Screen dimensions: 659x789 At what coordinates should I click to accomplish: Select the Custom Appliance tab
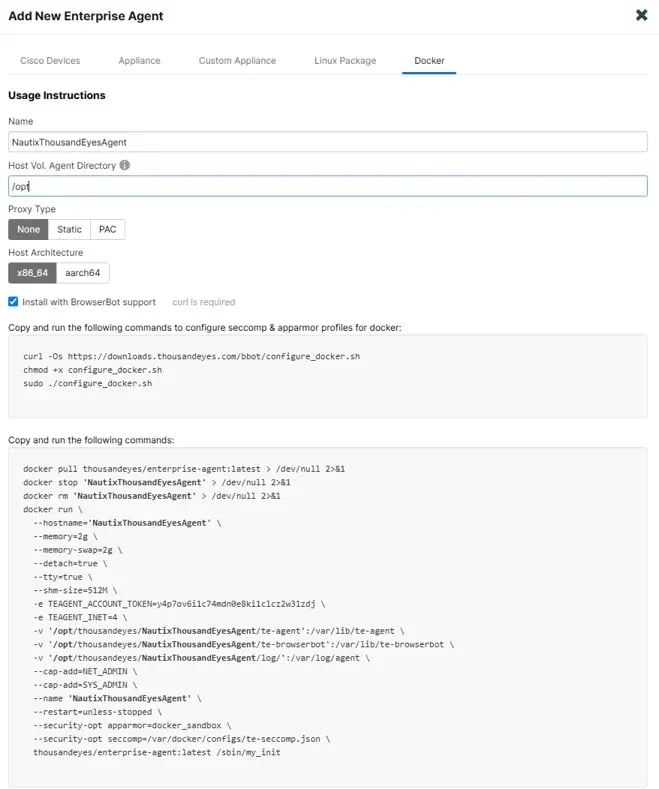[237, 60]
